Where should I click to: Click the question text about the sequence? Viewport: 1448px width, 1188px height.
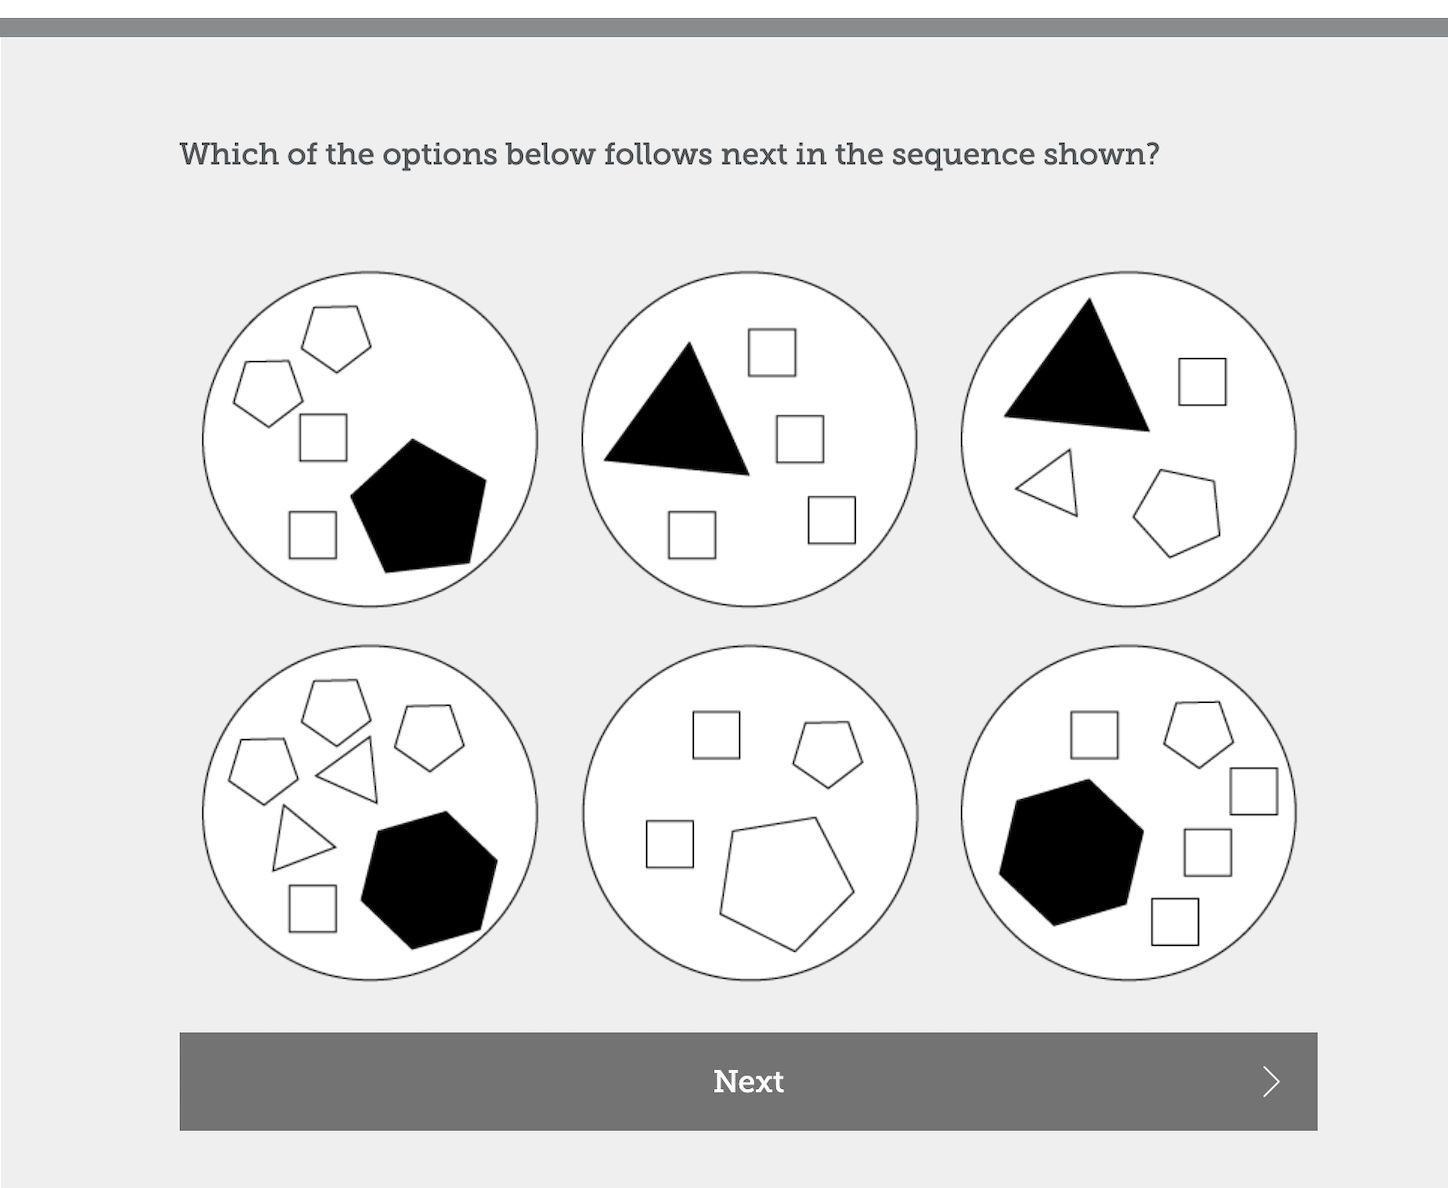tap(669, 154)
